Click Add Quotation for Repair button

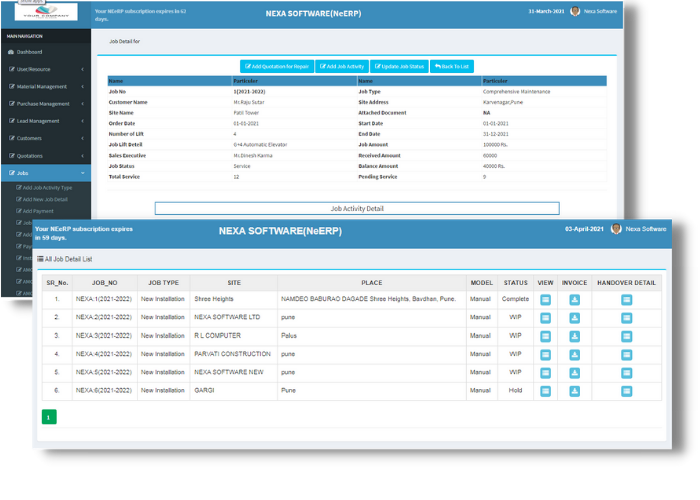[x=270, y=66]
